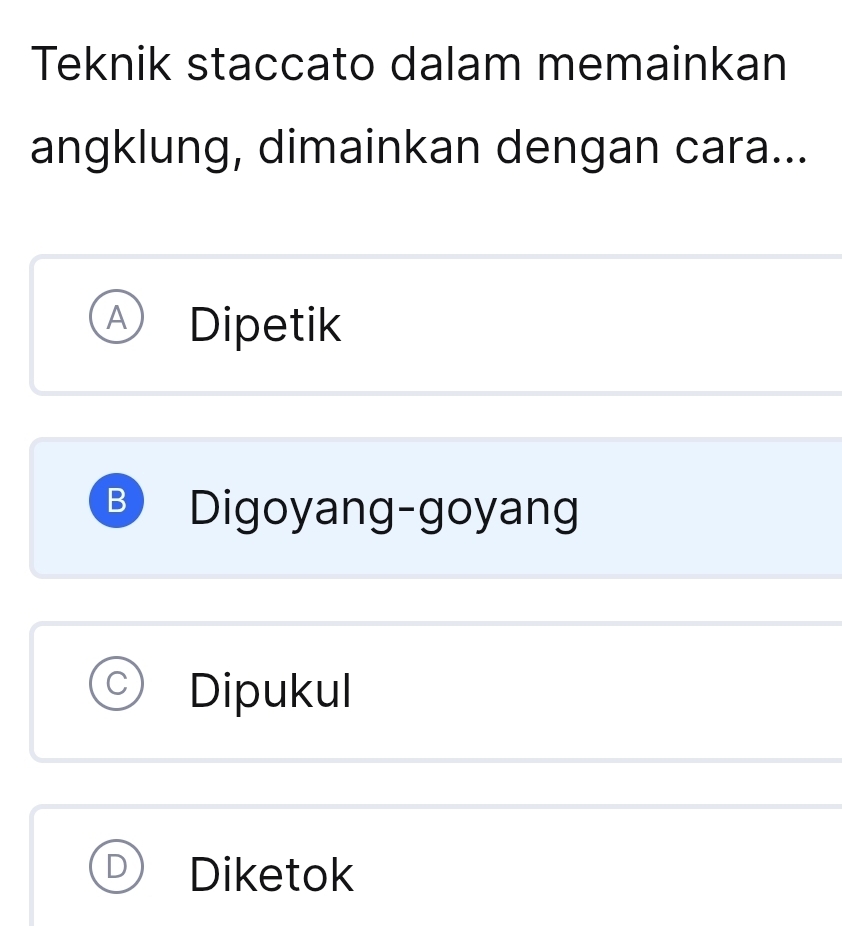The image size is (842, 926).
Task: Choose the "Dipukul" answer text
Action: (271, 691)
